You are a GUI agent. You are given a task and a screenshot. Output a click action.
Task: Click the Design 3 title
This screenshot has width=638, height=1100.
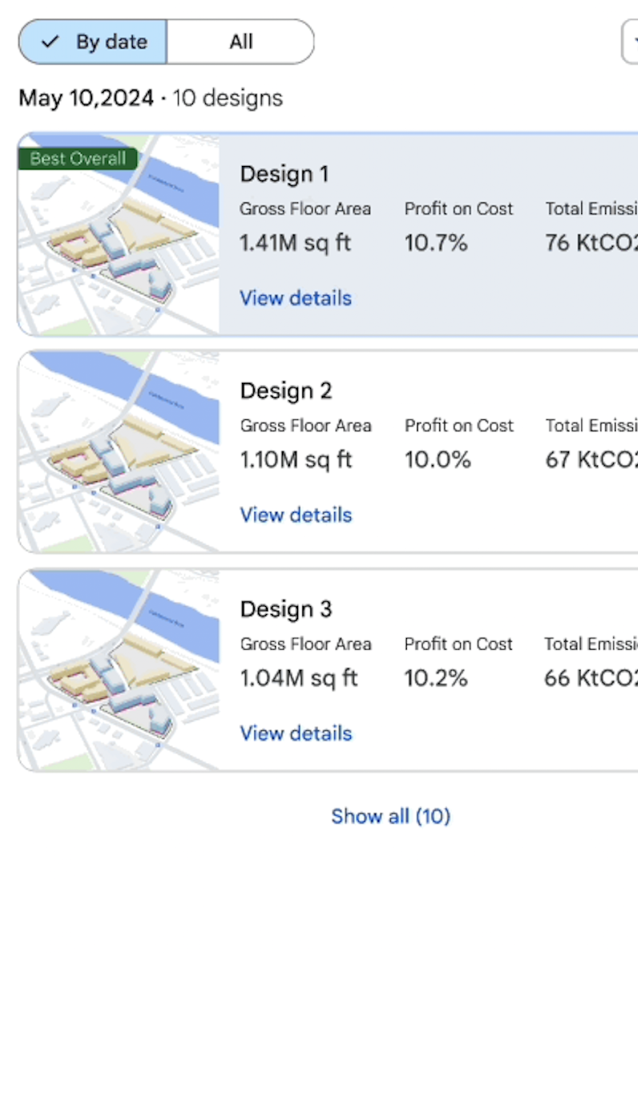pos(286,609)
